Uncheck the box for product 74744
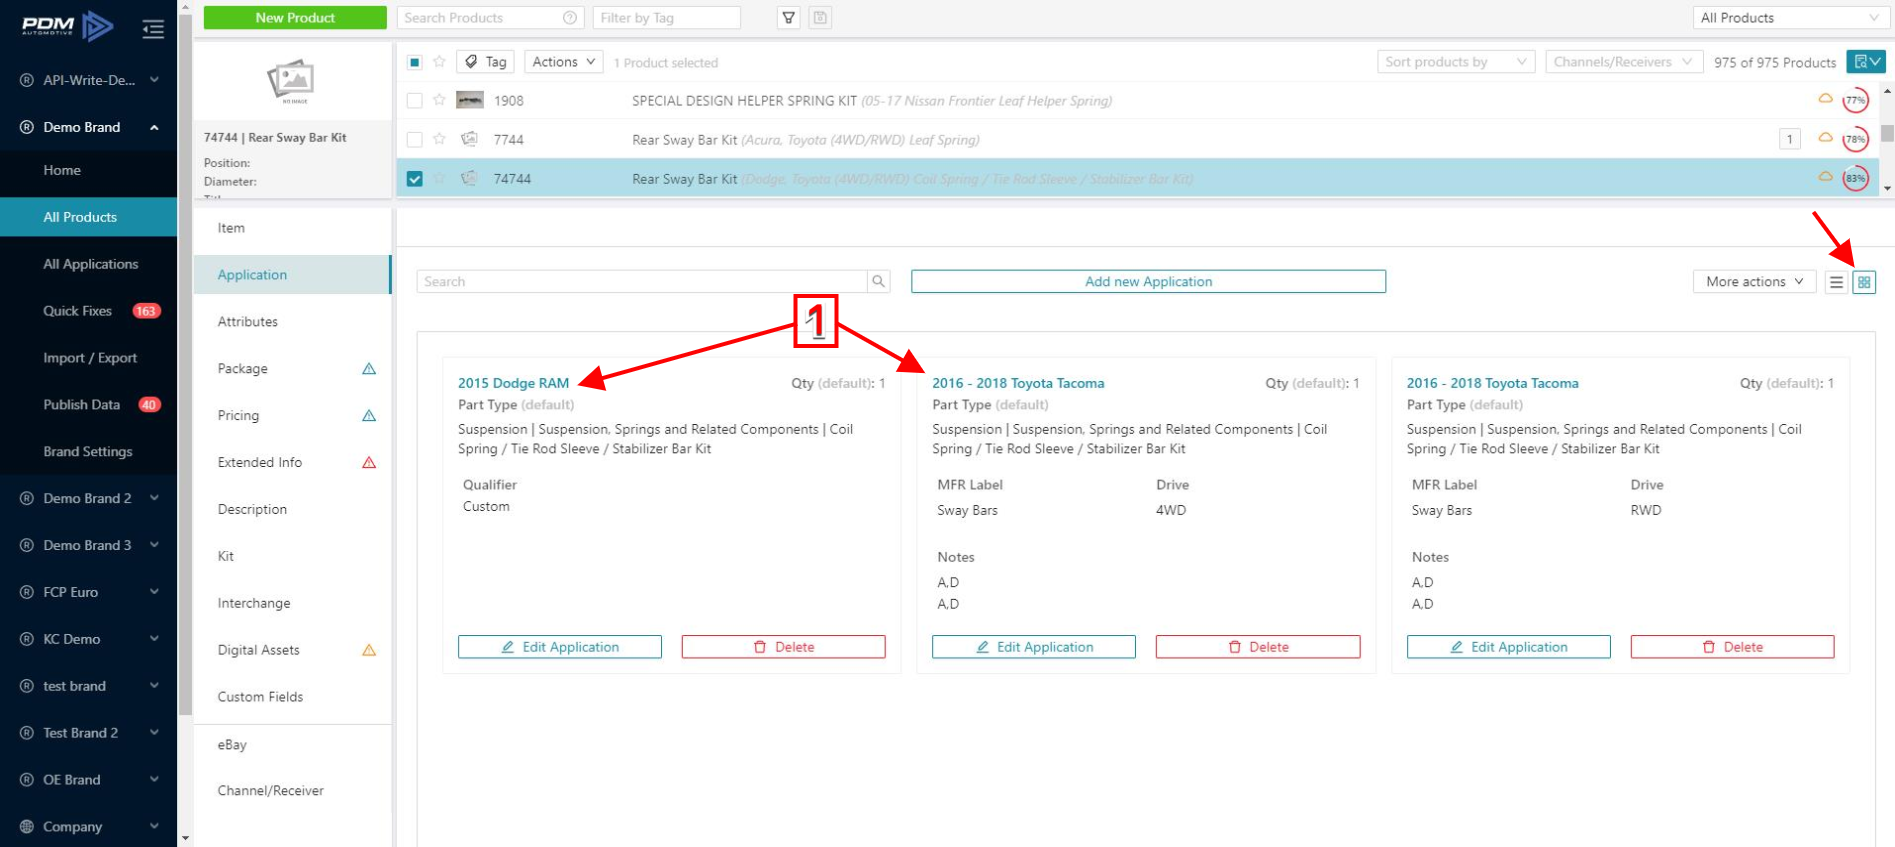The image size is (1895, 847). pos(414,179)
